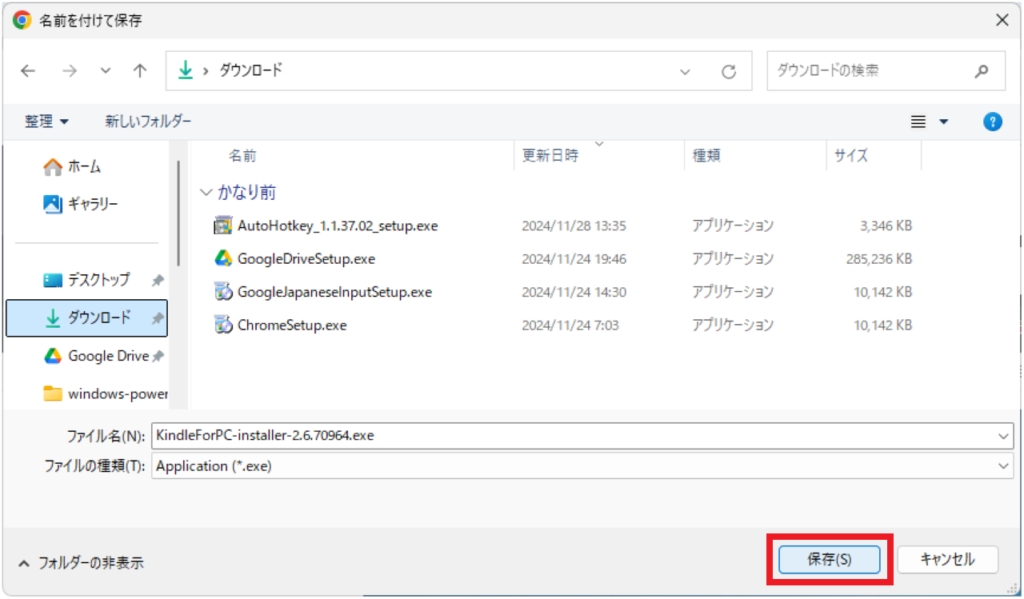Click the search magnifier icon
The height and width of the screenshot is (599, 1024).
(981, 71)
